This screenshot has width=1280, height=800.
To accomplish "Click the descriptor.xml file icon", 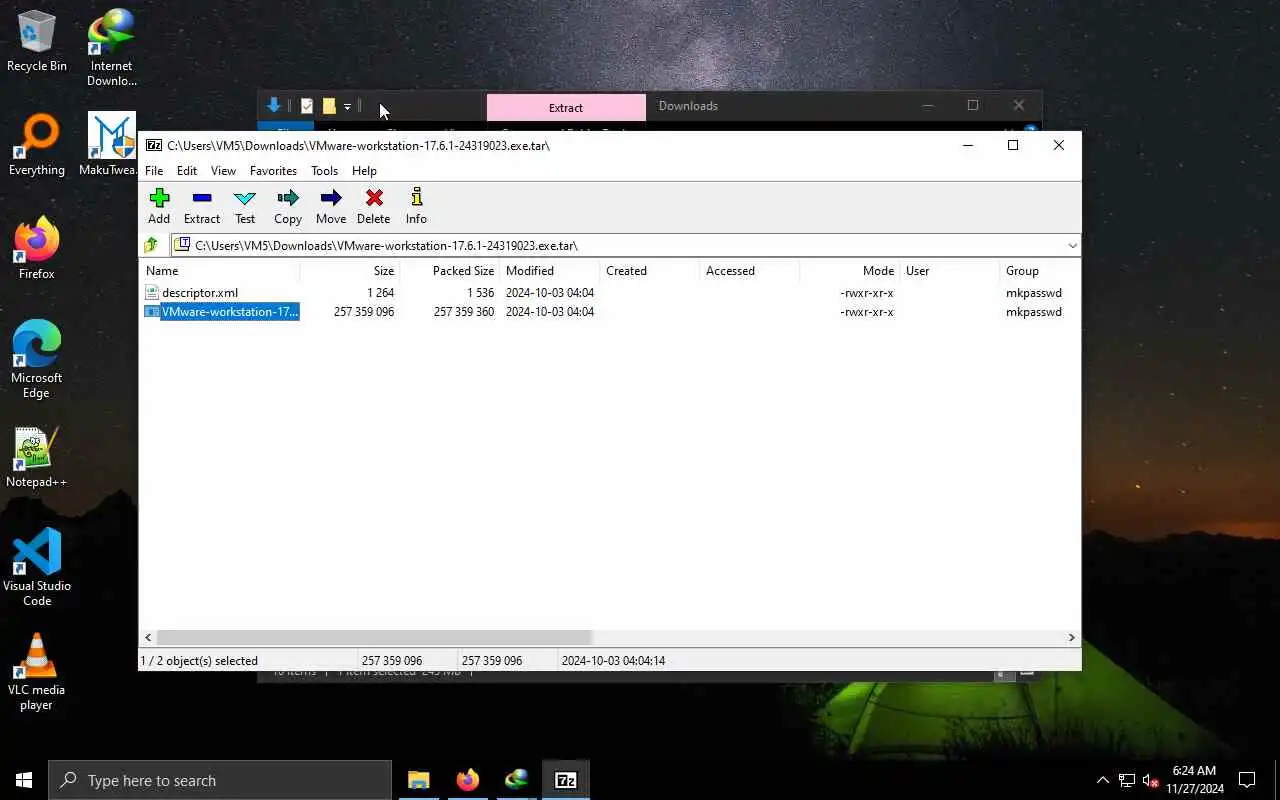I will click(x=152, y=293).
